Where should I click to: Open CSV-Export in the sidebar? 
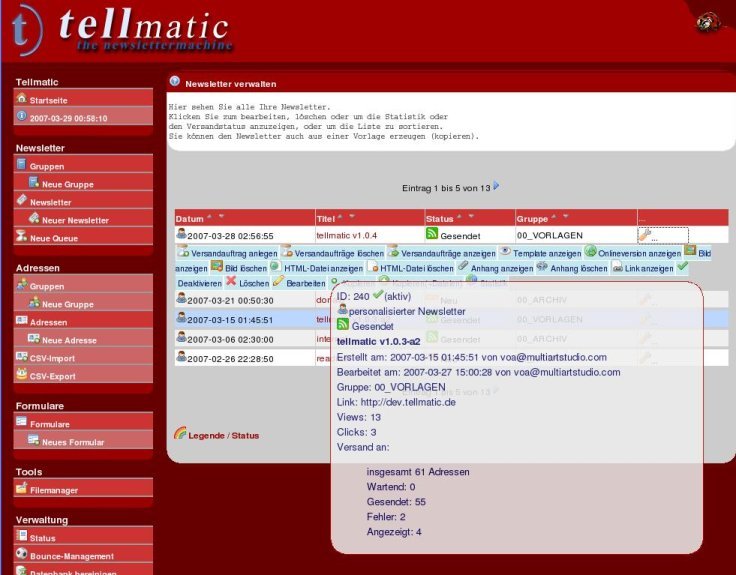[52, 376]
